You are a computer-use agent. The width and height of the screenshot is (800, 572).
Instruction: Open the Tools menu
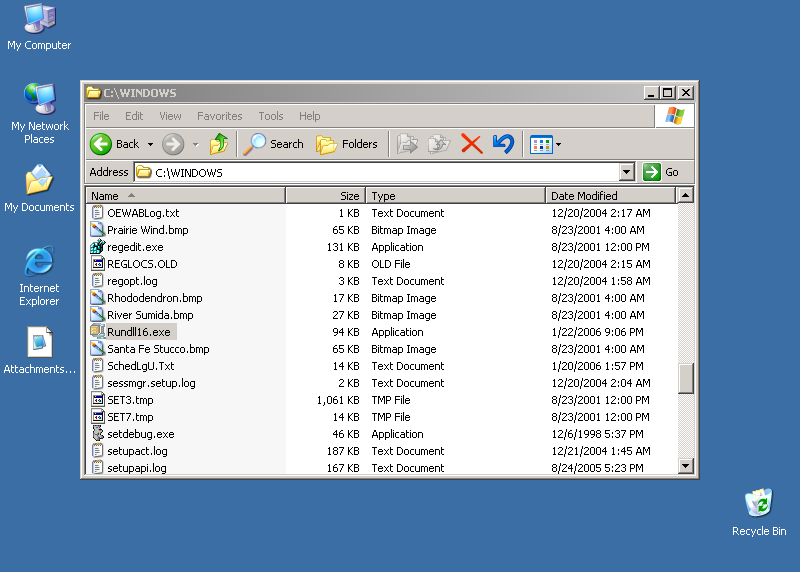pyautogui.click(x=270, y=116)
